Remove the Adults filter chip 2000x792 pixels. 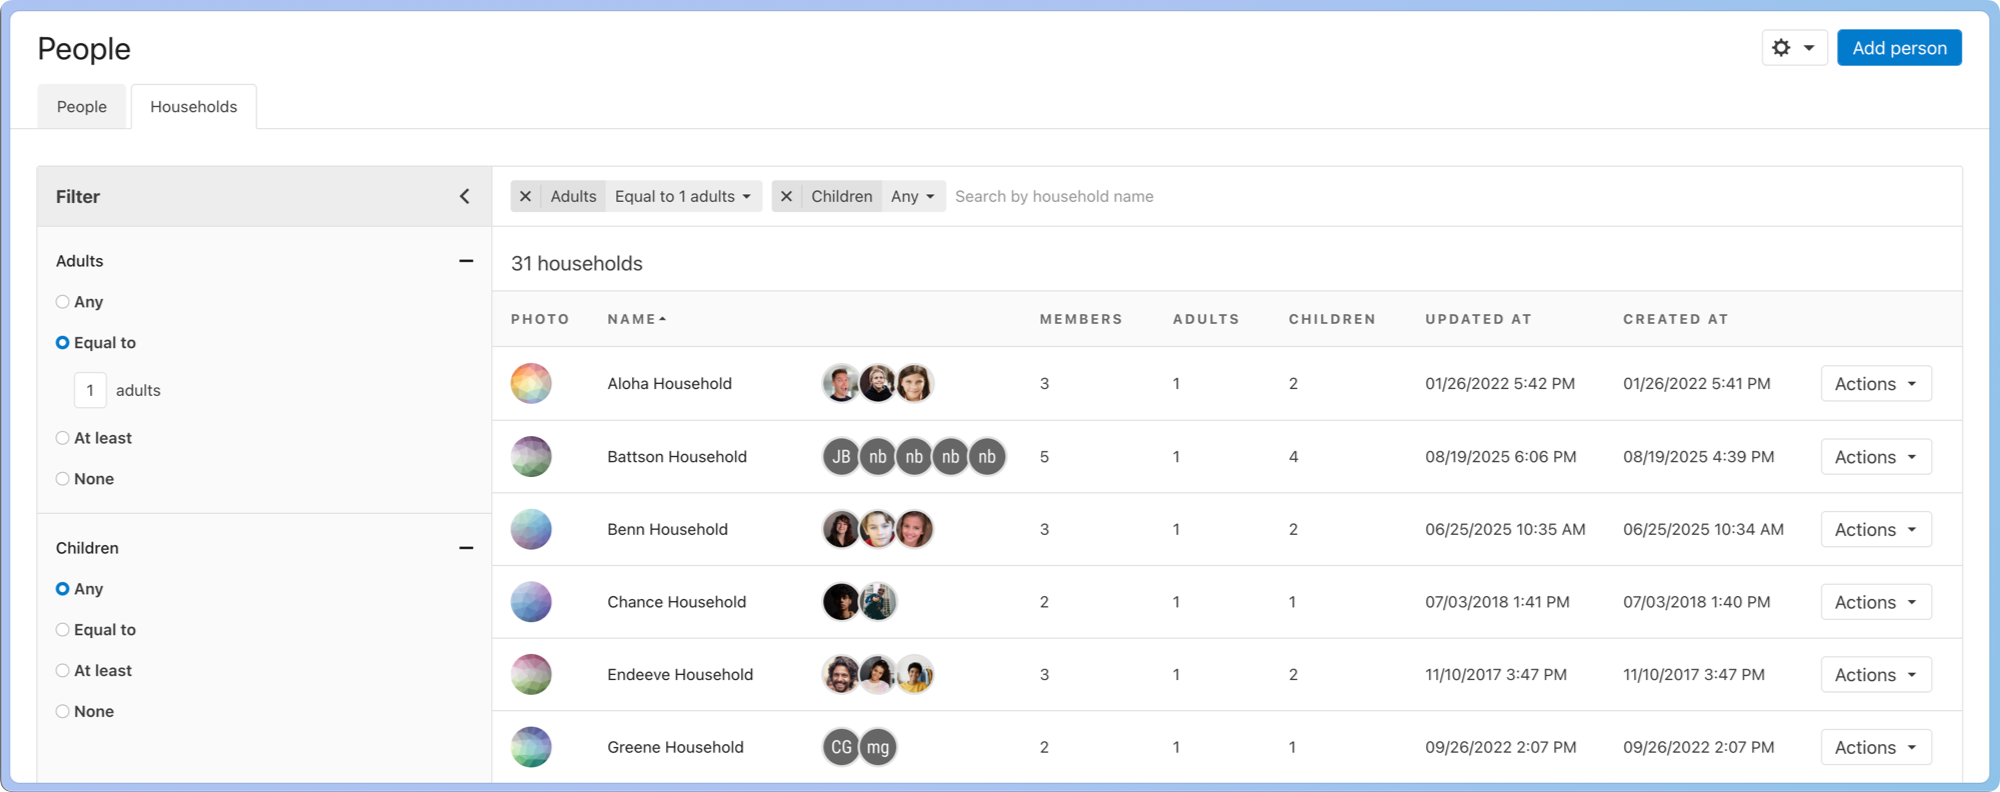click(525, 196)
